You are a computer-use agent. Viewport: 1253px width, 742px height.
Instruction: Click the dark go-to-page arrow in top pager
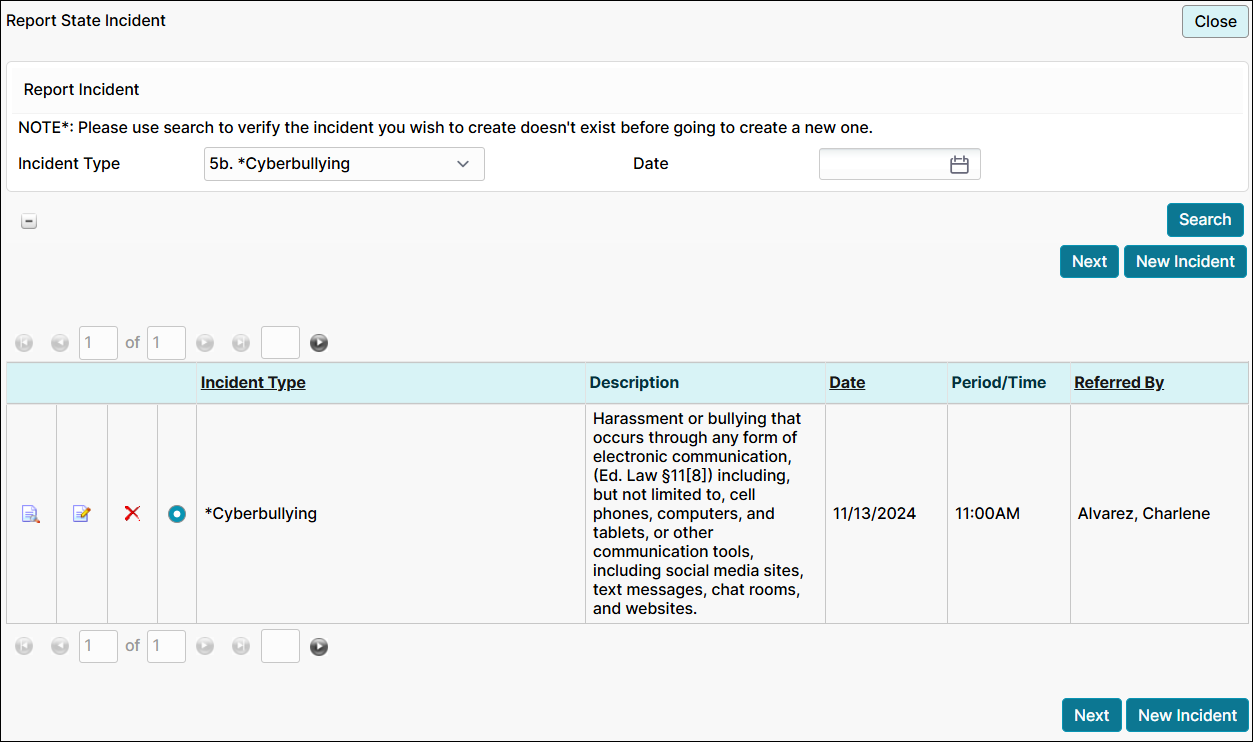click(319, 343)
